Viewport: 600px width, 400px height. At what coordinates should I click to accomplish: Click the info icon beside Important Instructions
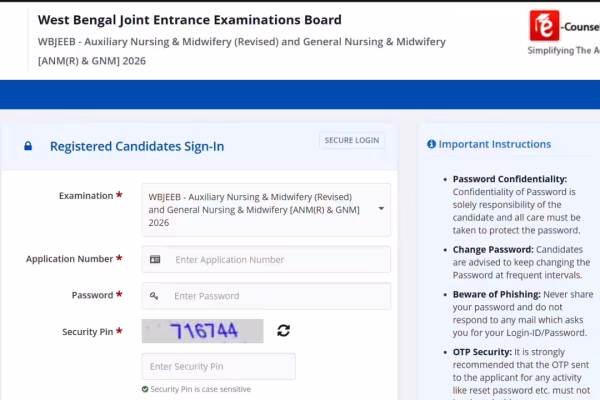tap(431, 144)
